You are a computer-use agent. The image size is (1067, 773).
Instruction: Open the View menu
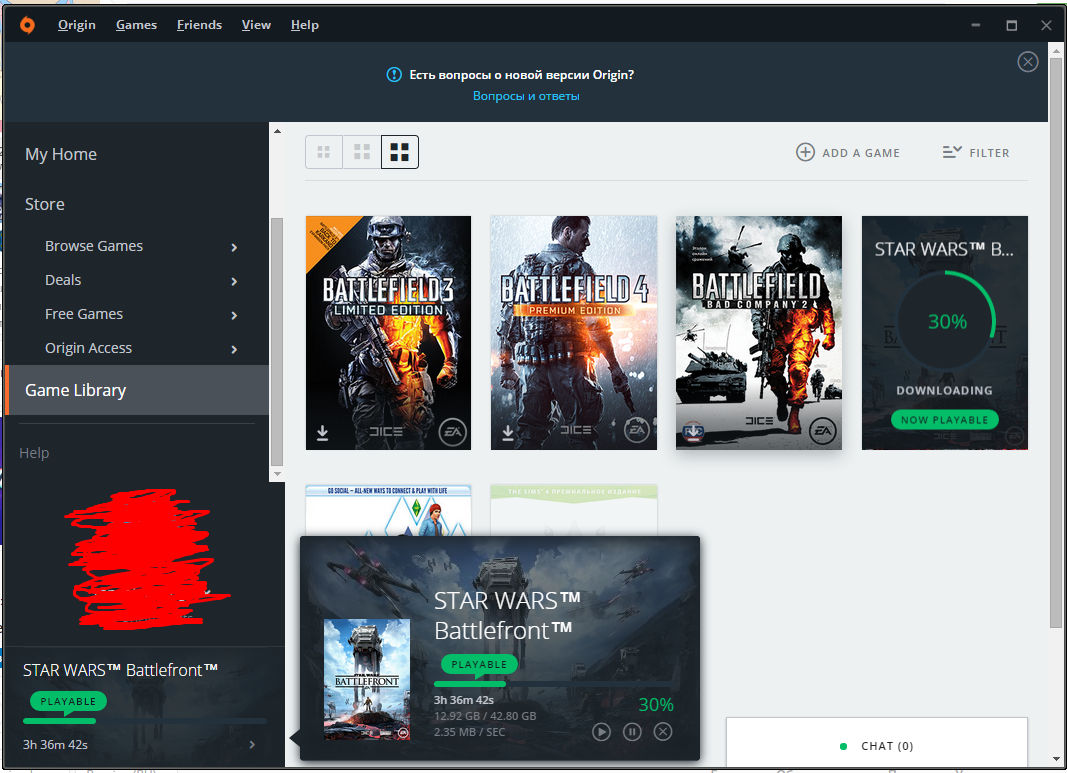pyautogui.click(x=256, y=25)
